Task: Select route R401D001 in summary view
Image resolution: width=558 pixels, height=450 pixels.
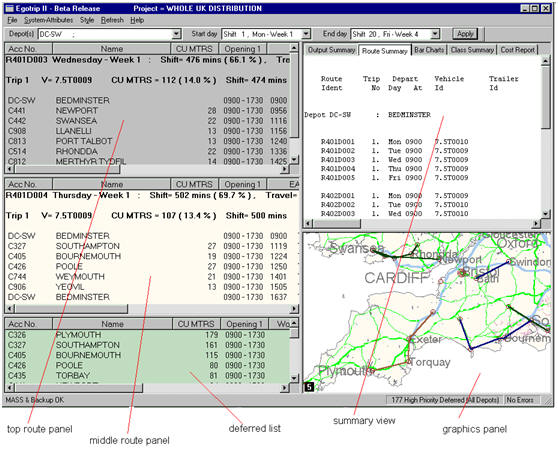Action: 394,142
